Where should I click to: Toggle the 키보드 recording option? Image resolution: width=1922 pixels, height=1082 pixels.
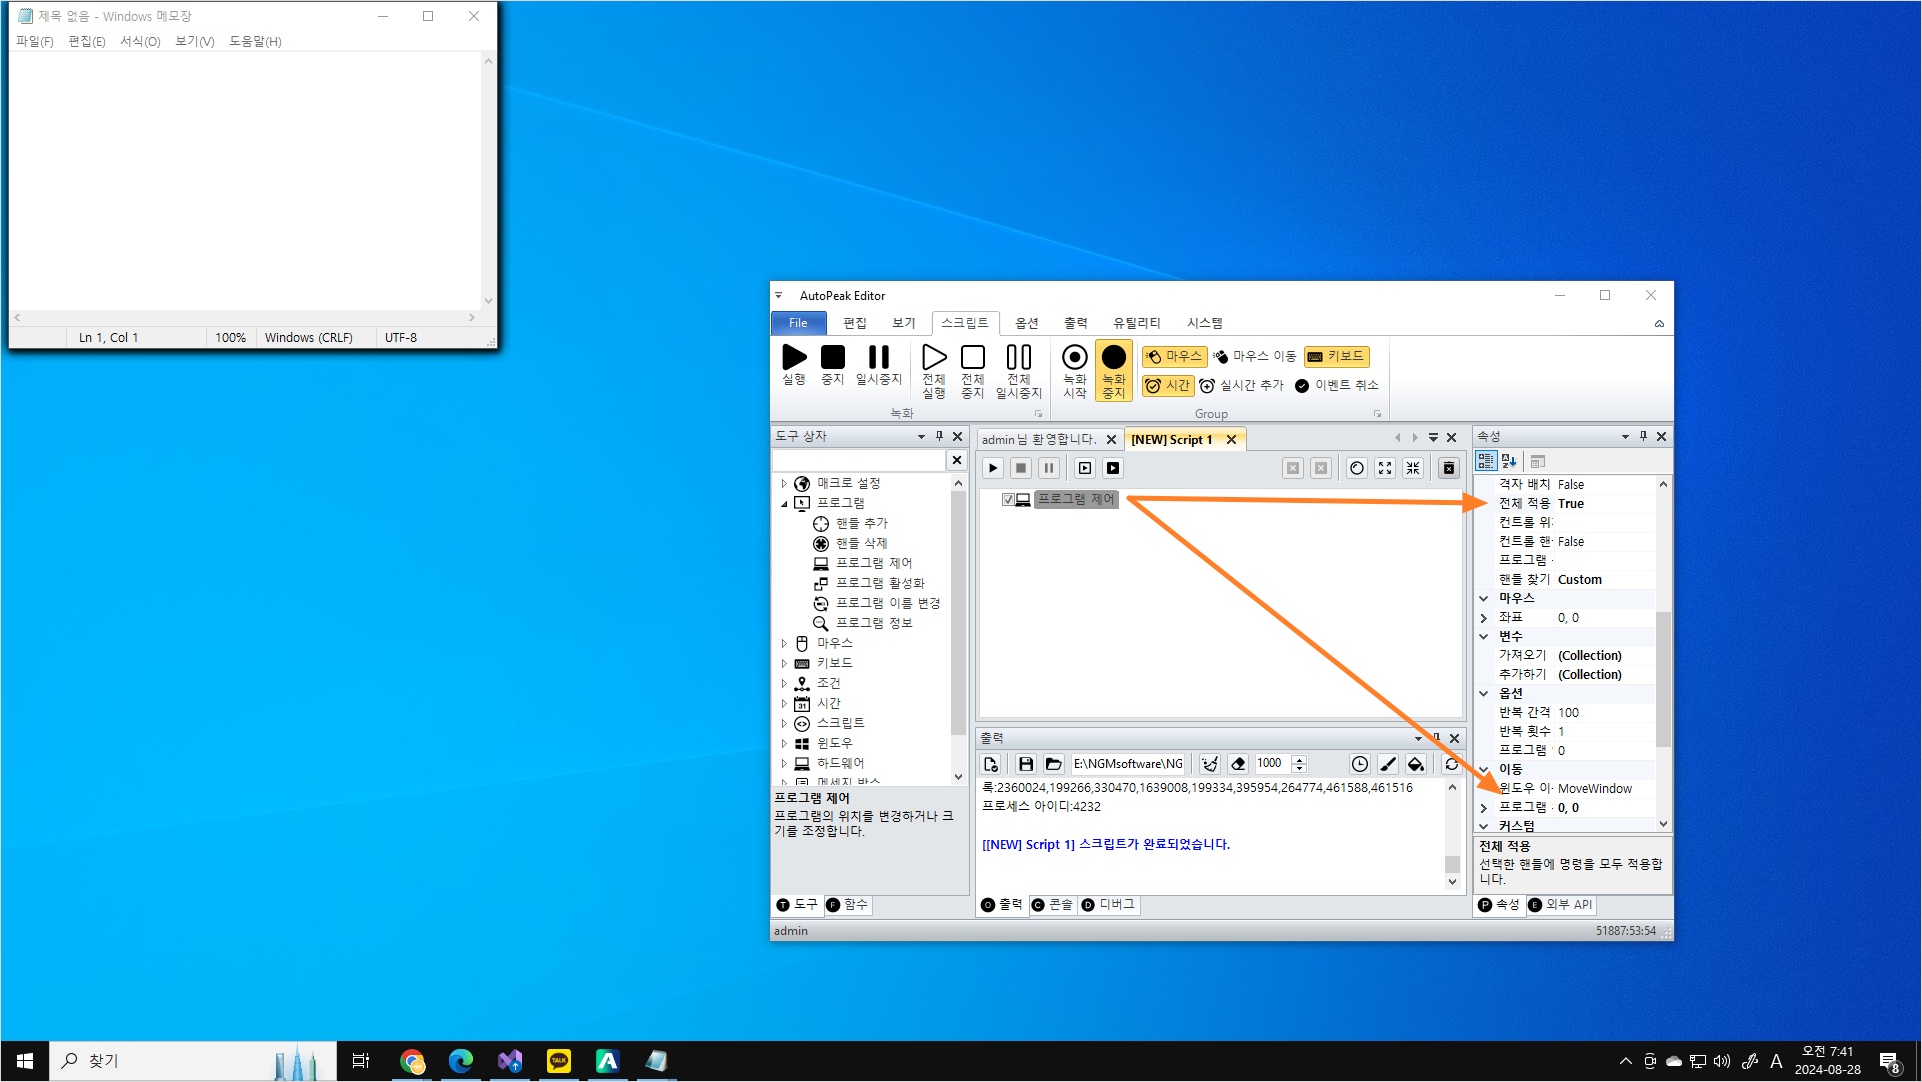point(1336,356)
